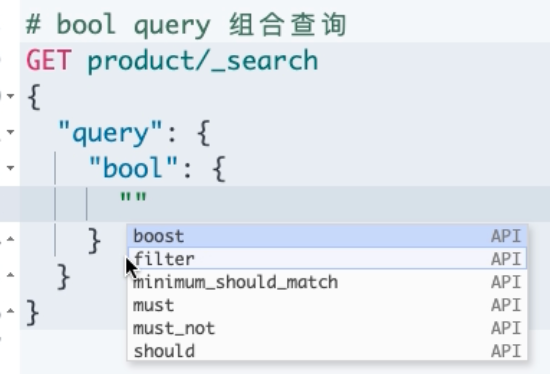The width and height of the screenshot is (550, 374).
Task: Click the "query" key in the request
Action: [x=110, y=133]
